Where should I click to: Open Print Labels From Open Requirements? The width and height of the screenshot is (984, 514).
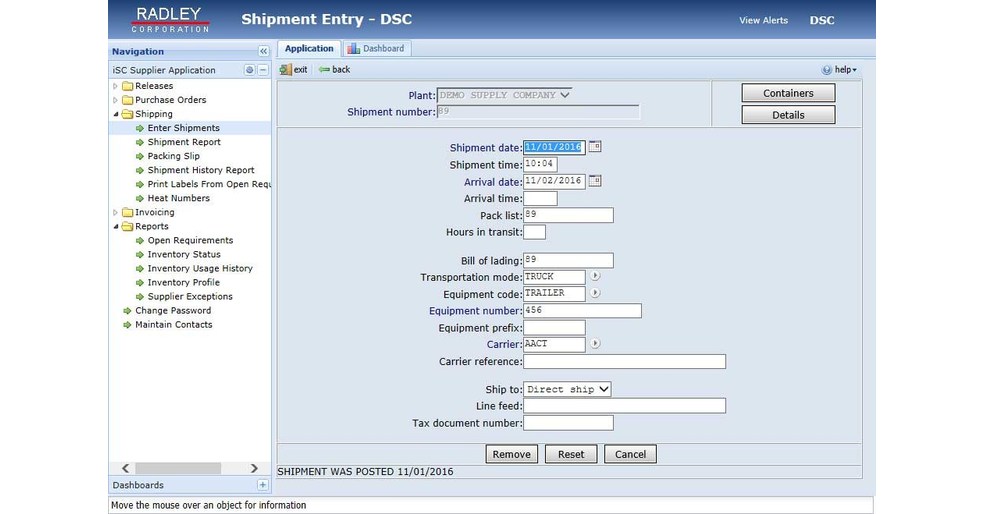point(209,185)
